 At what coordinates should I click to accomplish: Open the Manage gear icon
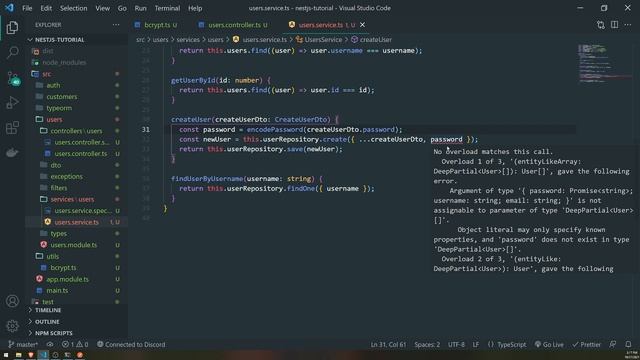(12, 326)
